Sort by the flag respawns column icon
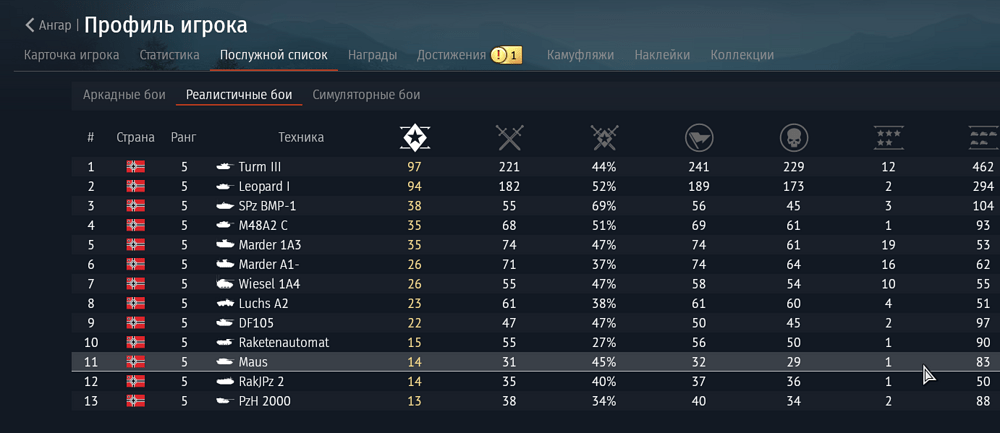Viewport: 1000px width, 433px height. (698, 137)
